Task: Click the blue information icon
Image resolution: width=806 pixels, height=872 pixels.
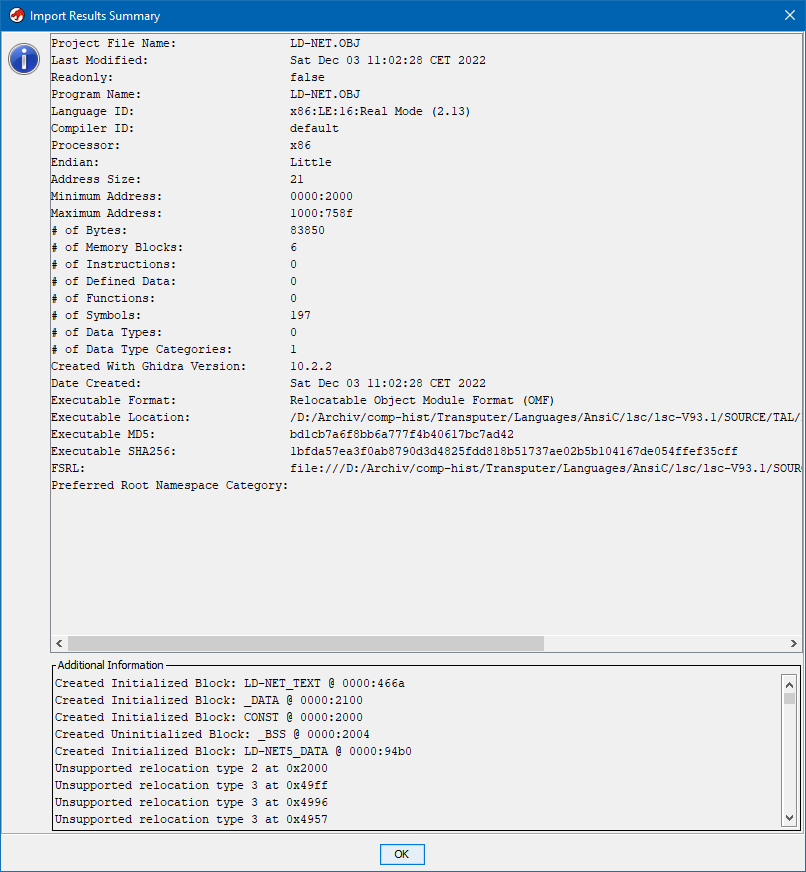Action: pos(23,59)
